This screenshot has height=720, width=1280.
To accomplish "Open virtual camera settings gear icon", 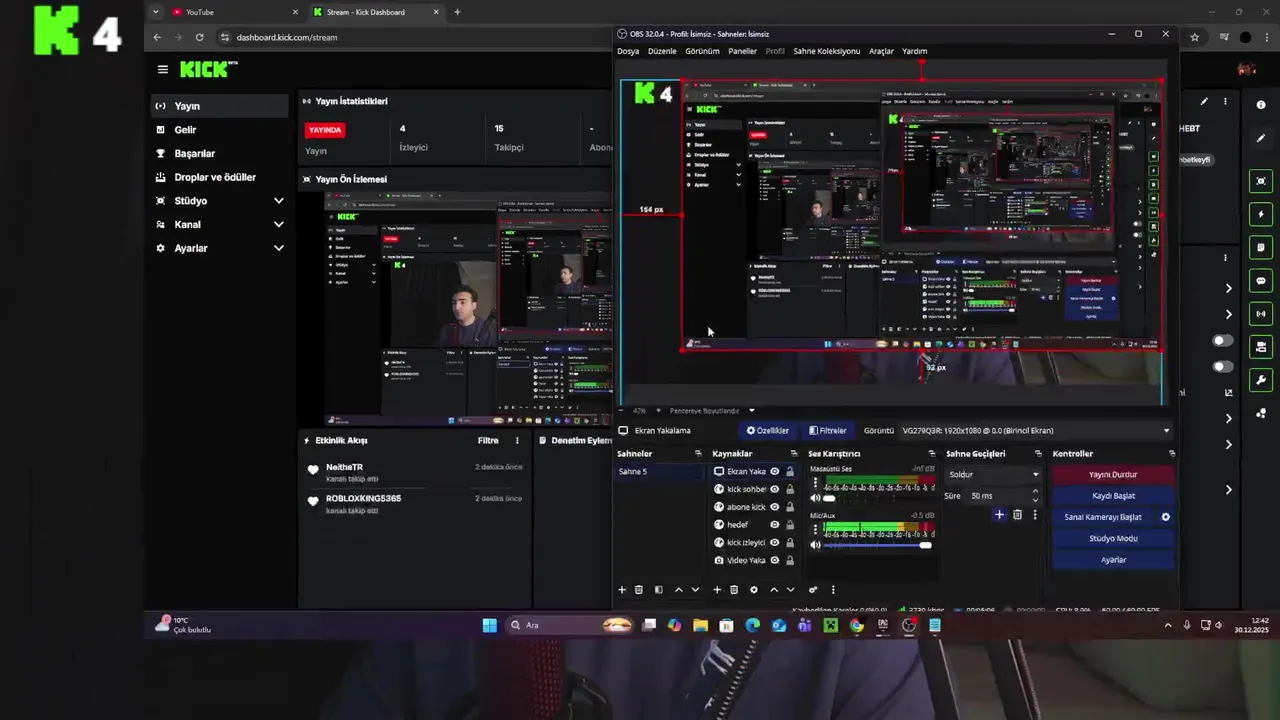I will [x=1165, y=517].
